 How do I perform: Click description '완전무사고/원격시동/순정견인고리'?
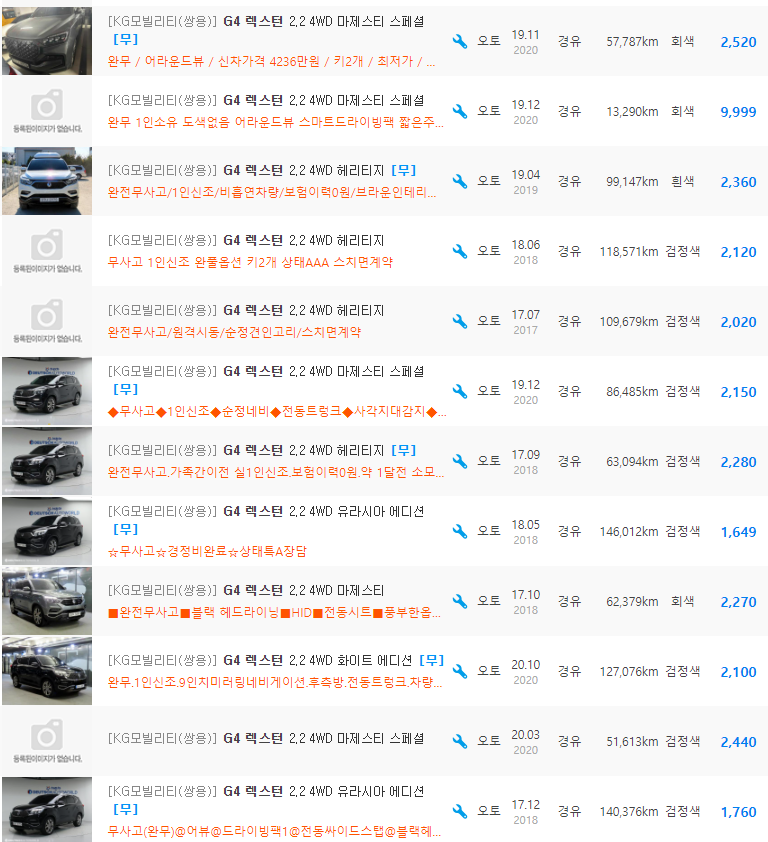pos(234,332)
